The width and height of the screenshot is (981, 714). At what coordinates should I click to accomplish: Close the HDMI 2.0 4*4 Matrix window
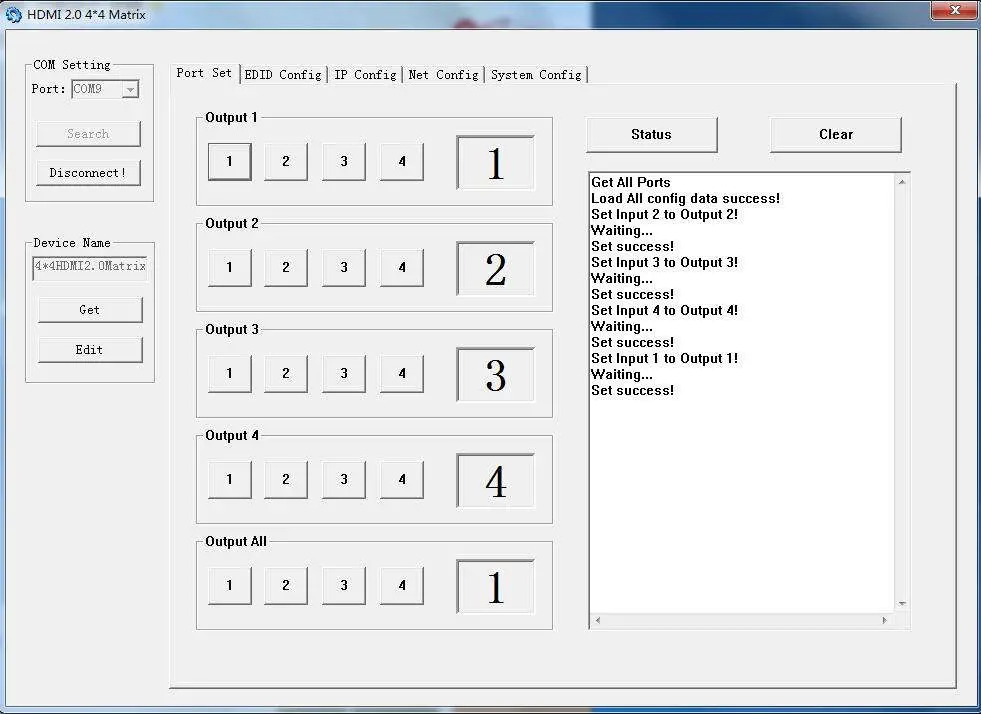(x=954, y=11)
